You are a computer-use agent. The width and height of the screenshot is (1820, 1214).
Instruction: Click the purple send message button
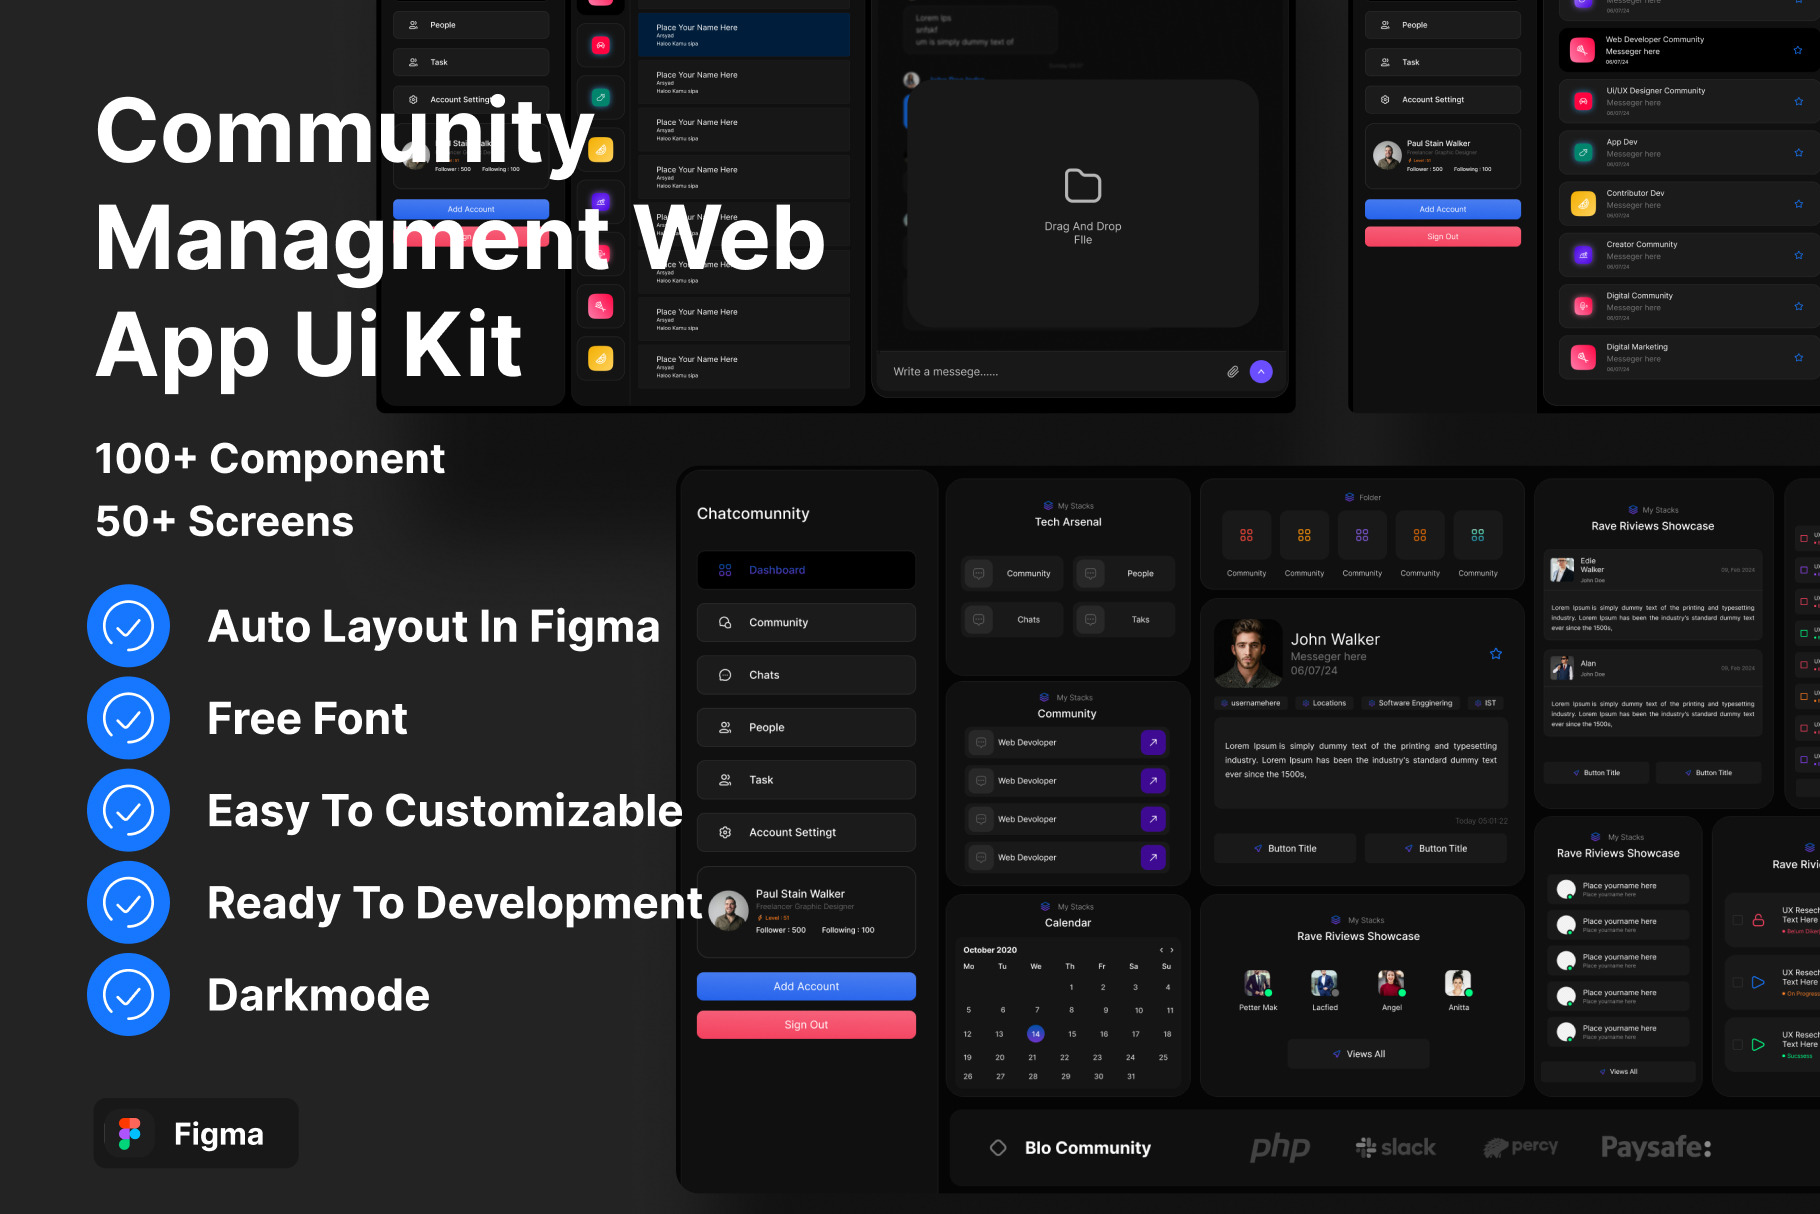click(x=1261, y=372)
